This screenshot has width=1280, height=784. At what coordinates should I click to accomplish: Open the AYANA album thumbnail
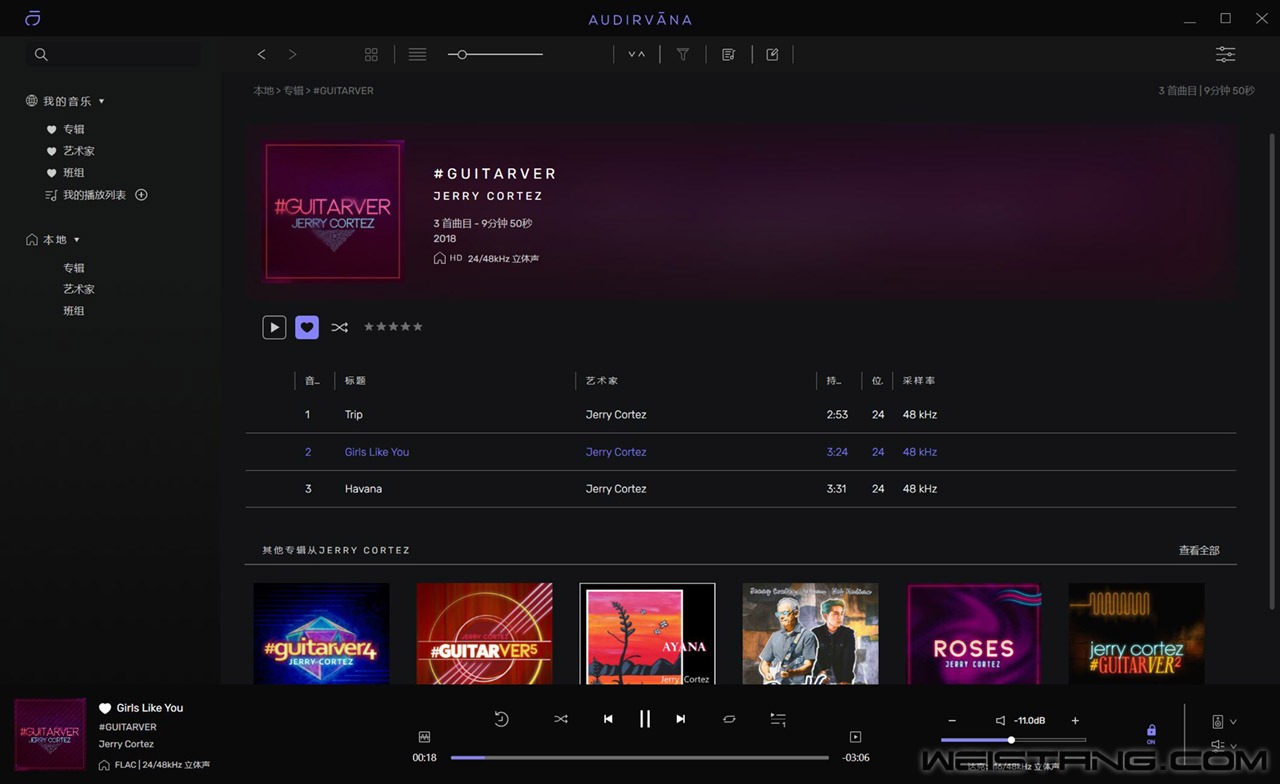(647, 634)
